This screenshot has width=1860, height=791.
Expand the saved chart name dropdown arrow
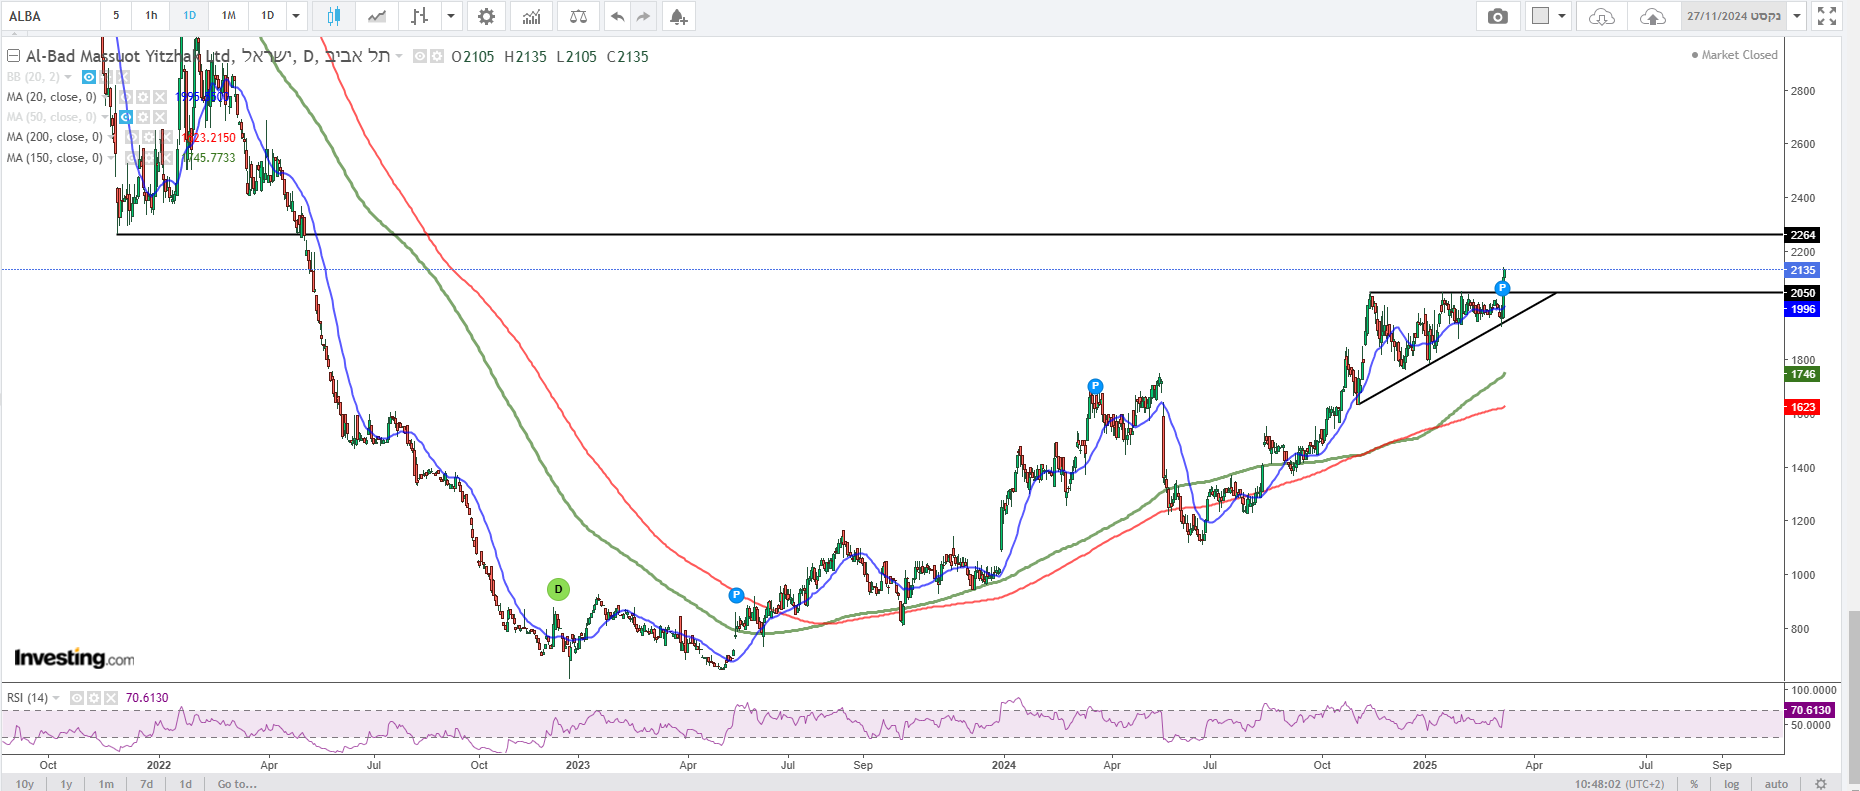click(1797, 16)
